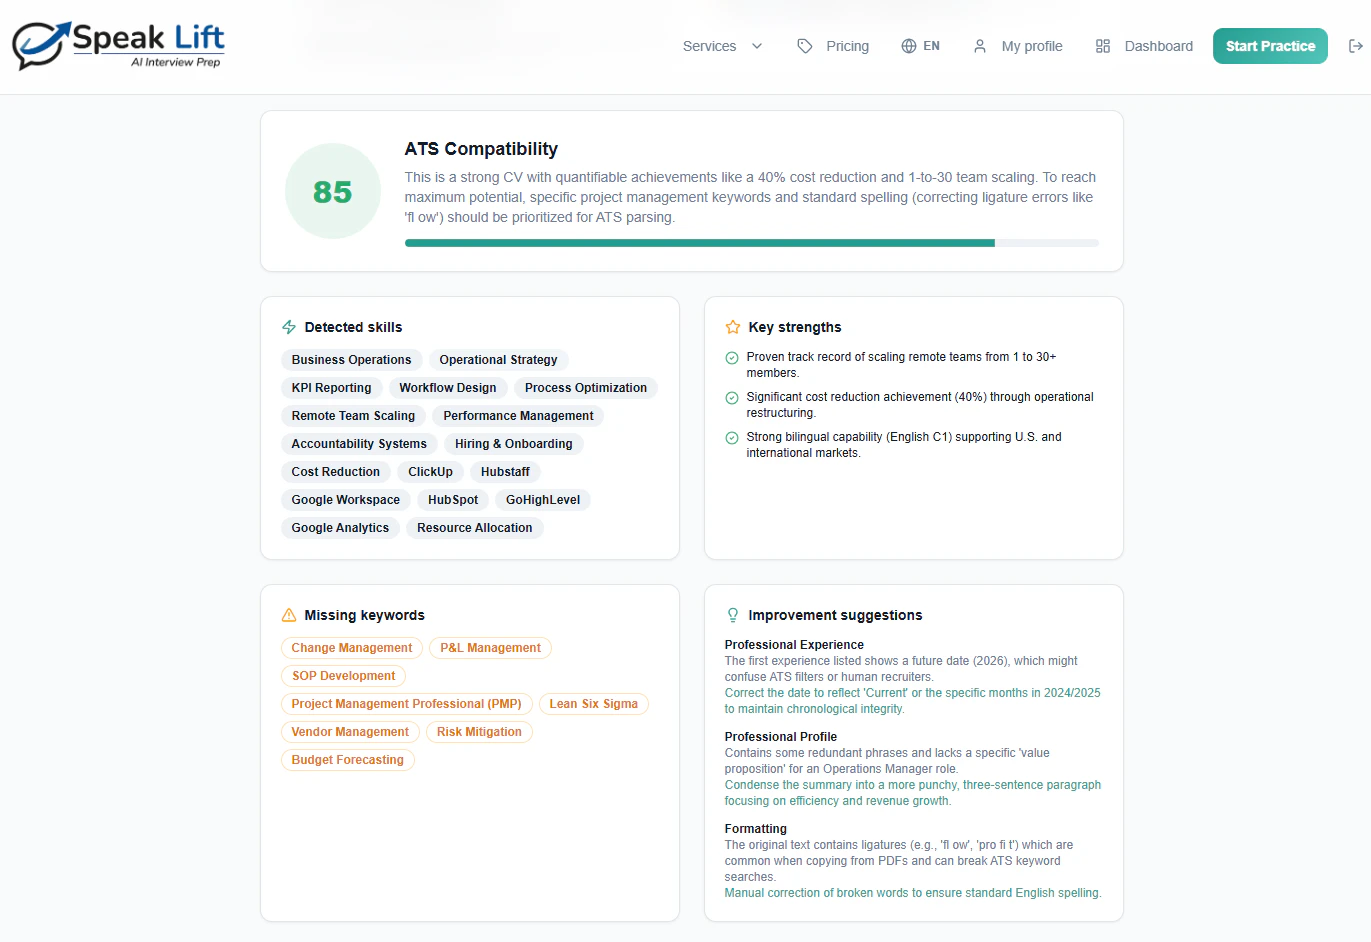The height and width of the screenshot is (942, 1371).
Task: Select the Hubstaff skill tag
Action: click(505, 472)
